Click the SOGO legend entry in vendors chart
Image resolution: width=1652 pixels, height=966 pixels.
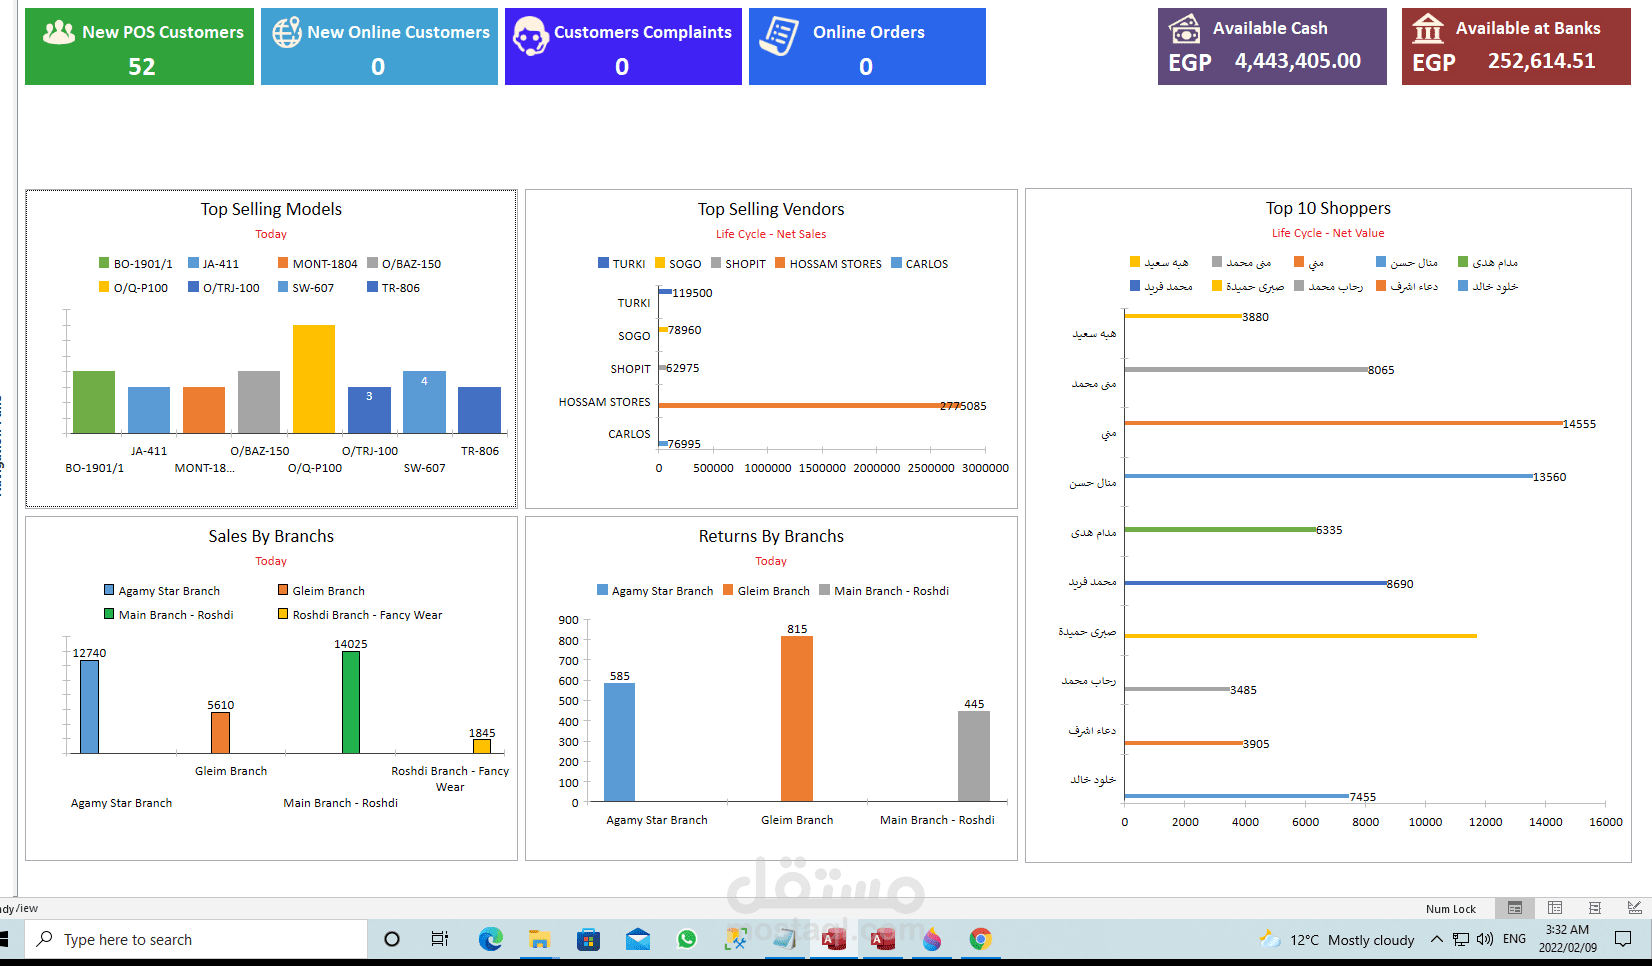pyautogui.click(x=678, y=263)
